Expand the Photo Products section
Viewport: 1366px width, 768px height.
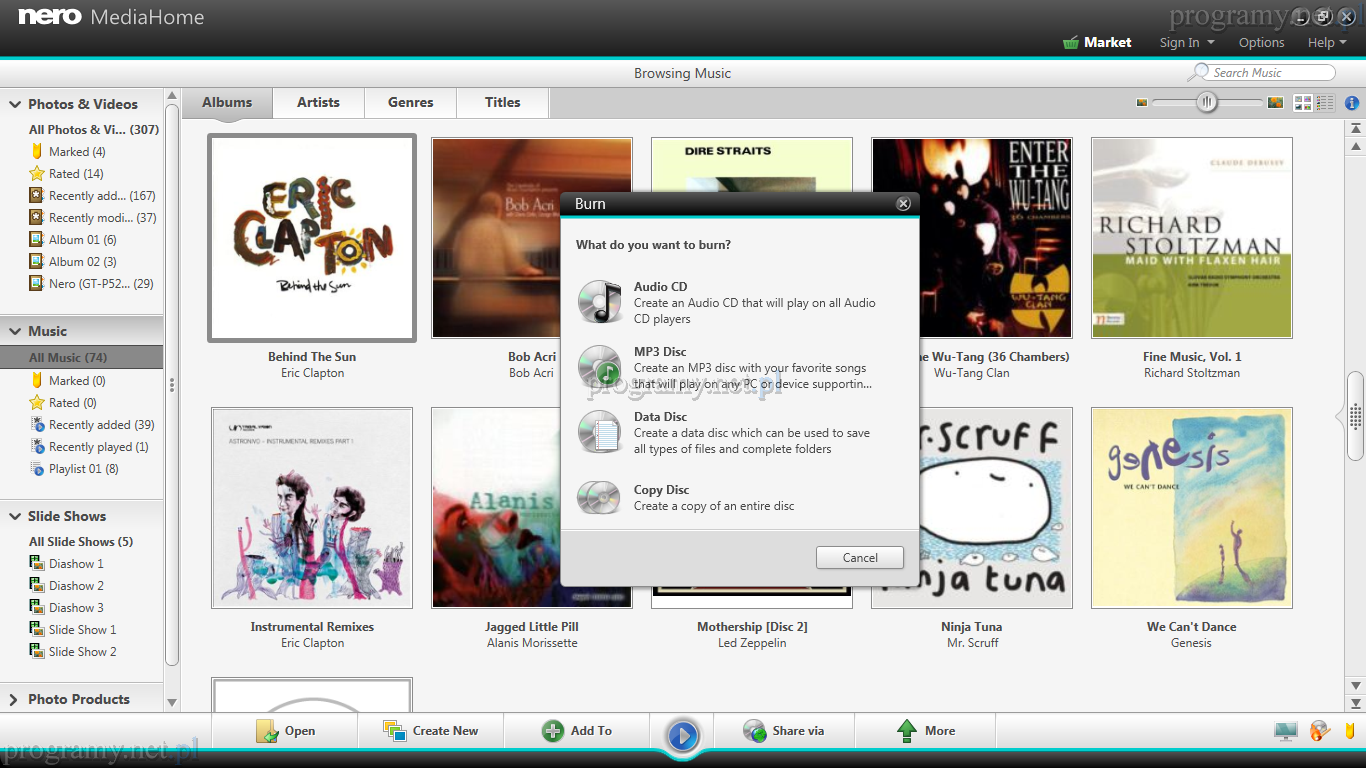click(x=15, y=699)
